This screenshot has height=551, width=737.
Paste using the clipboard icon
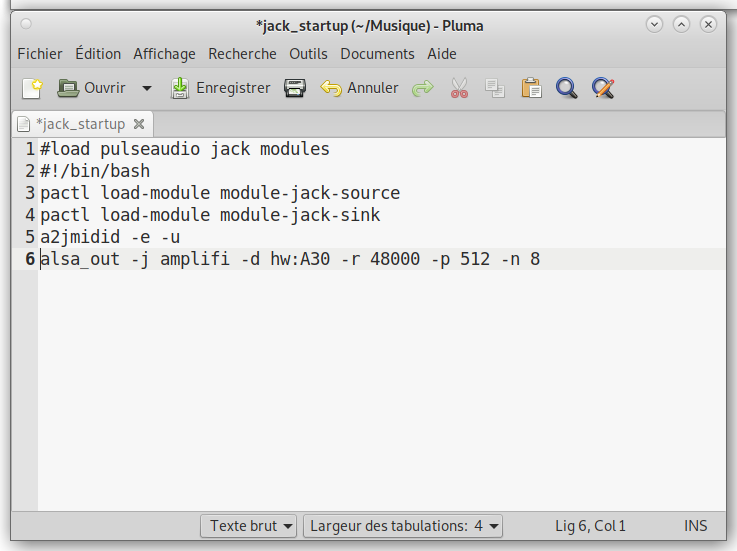coord(531,88)
